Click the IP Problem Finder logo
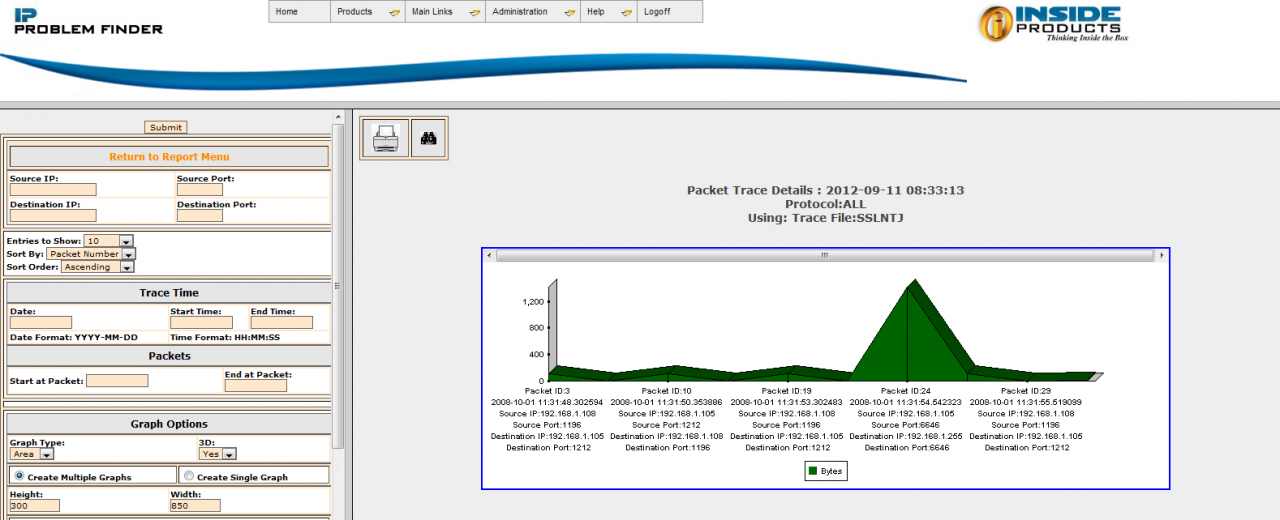Image resolution: width=1280 pixels, height=520 pixels. pos(88,21)
